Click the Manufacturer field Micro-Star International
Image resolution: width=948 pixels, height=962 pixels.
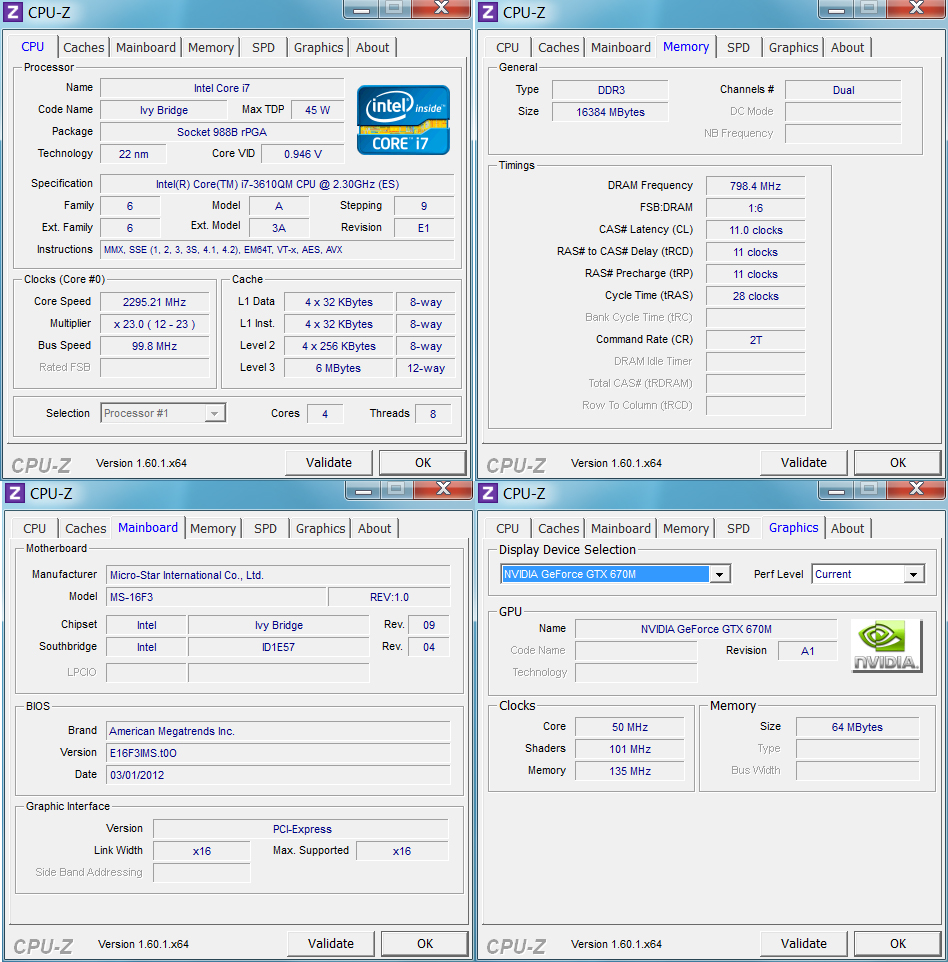point(278,575)
